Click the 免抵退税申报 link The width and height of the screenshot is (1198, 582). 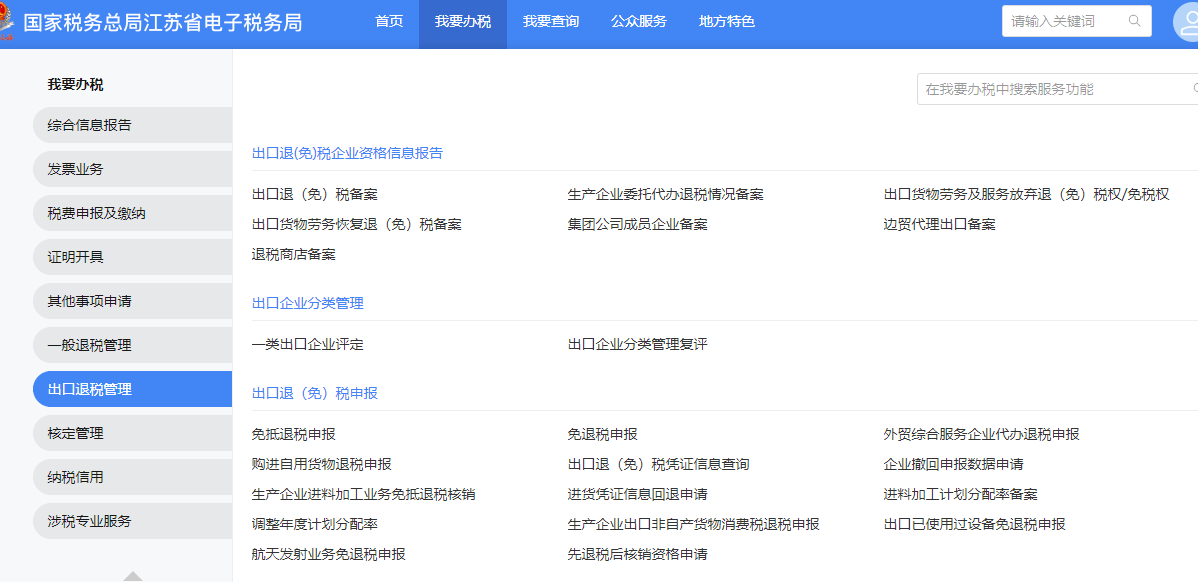point(294,434)
